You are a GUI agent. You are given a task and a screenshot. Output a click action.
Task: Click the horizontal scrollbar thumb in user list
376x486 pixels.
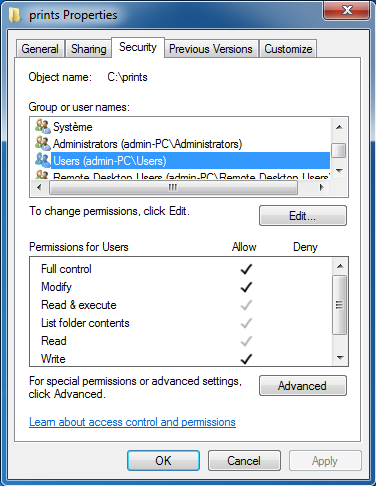(x=173, y=187)
